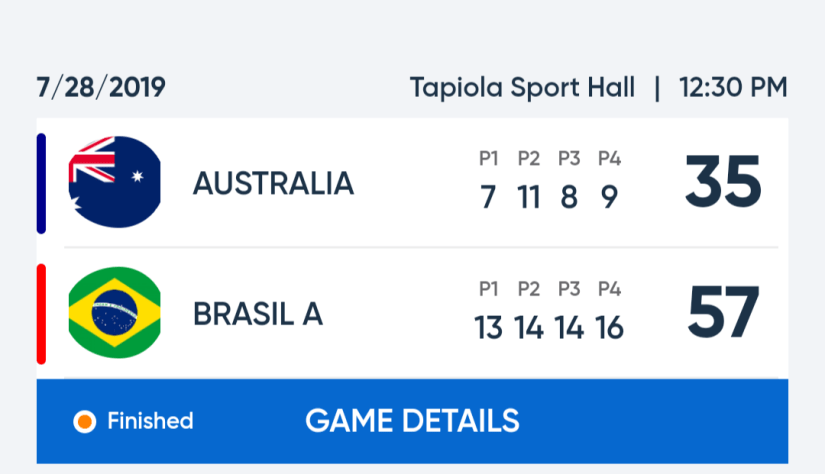The width and height of the screenshot is (825, 474).
Task: Select Australia's P1 score of 7
Action: (x=488, y=197)
